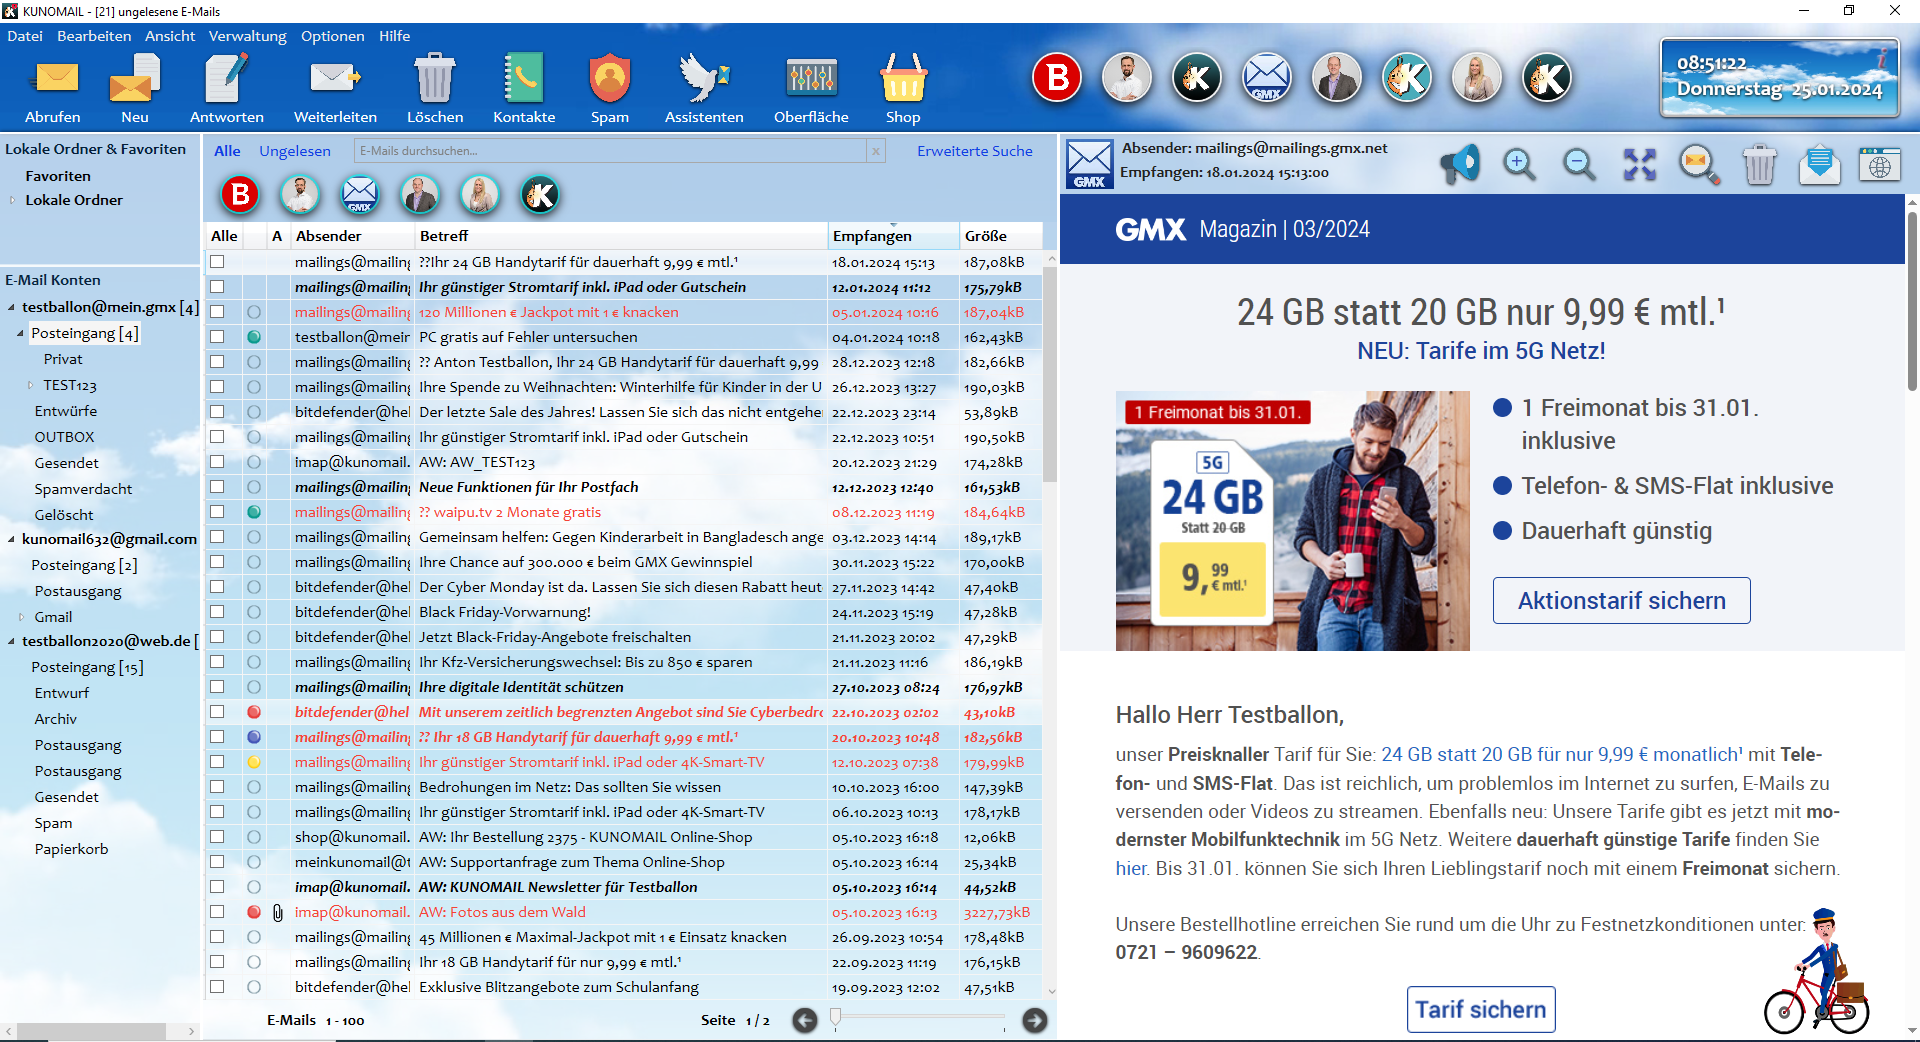Expand the Lokale Ordner tree node
Image resolution: width=1920 pixels, height=1042 pixels.
(x=12, y=200)
